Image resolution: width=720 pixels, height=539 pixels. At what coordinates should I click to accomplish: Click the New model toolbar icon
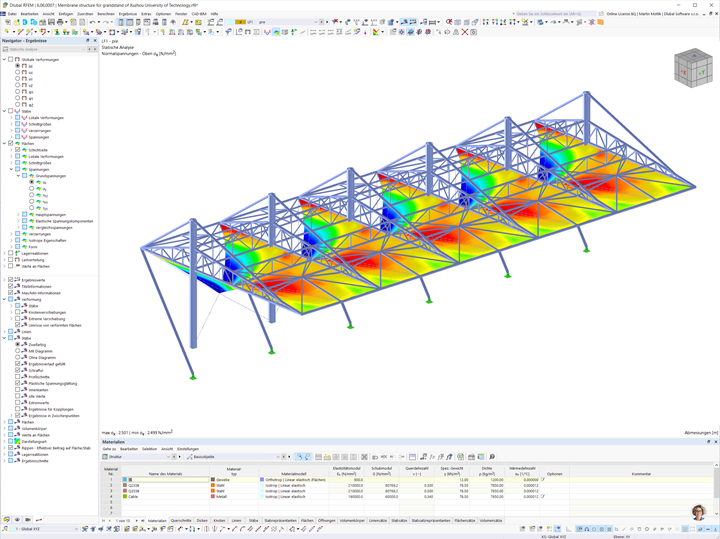pos(8,22)
